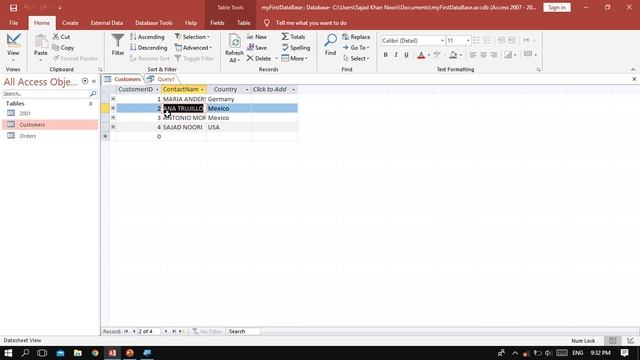Align text Right
This screenshot has width=640, height=360.
(x=494, y=55)
